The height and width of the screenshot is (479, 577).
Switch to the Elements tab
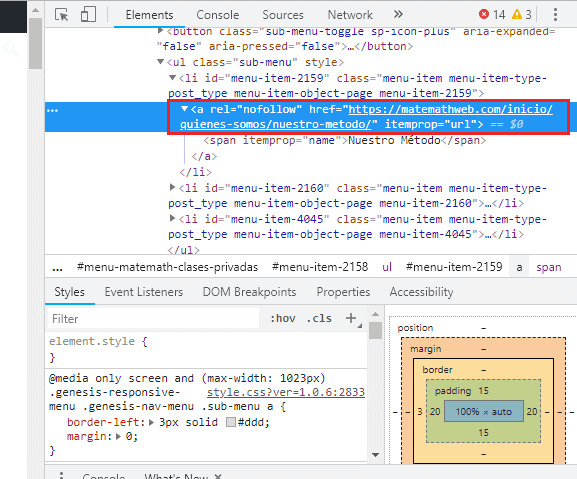click(x=149, y=15)
